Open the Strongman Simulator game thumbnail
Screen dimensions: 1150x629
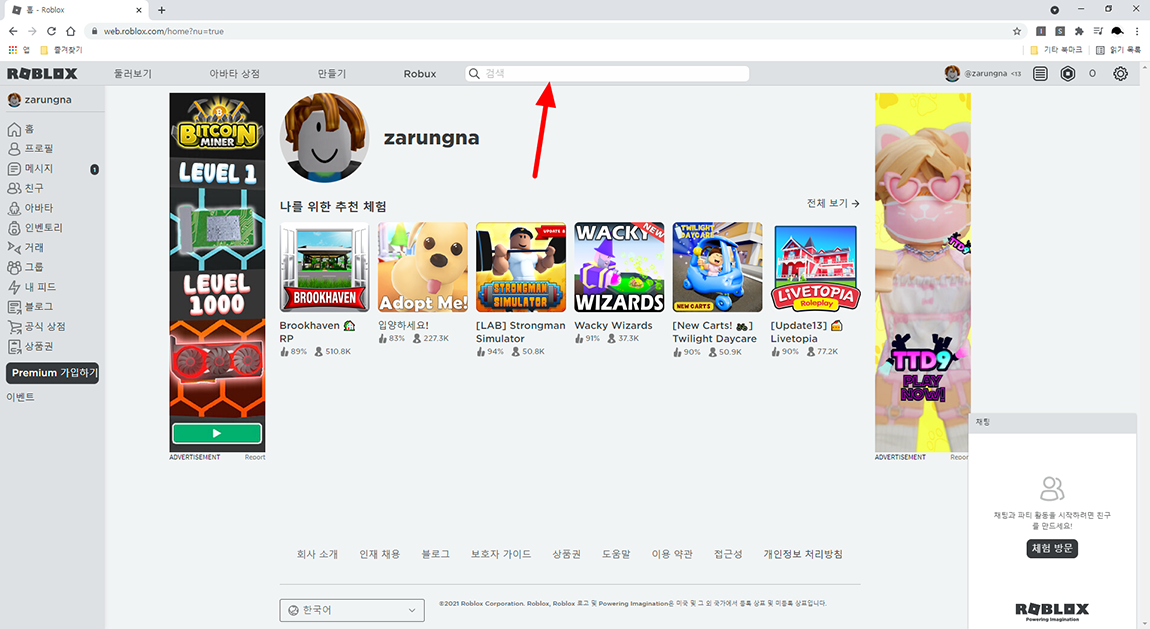click(521, 267)
